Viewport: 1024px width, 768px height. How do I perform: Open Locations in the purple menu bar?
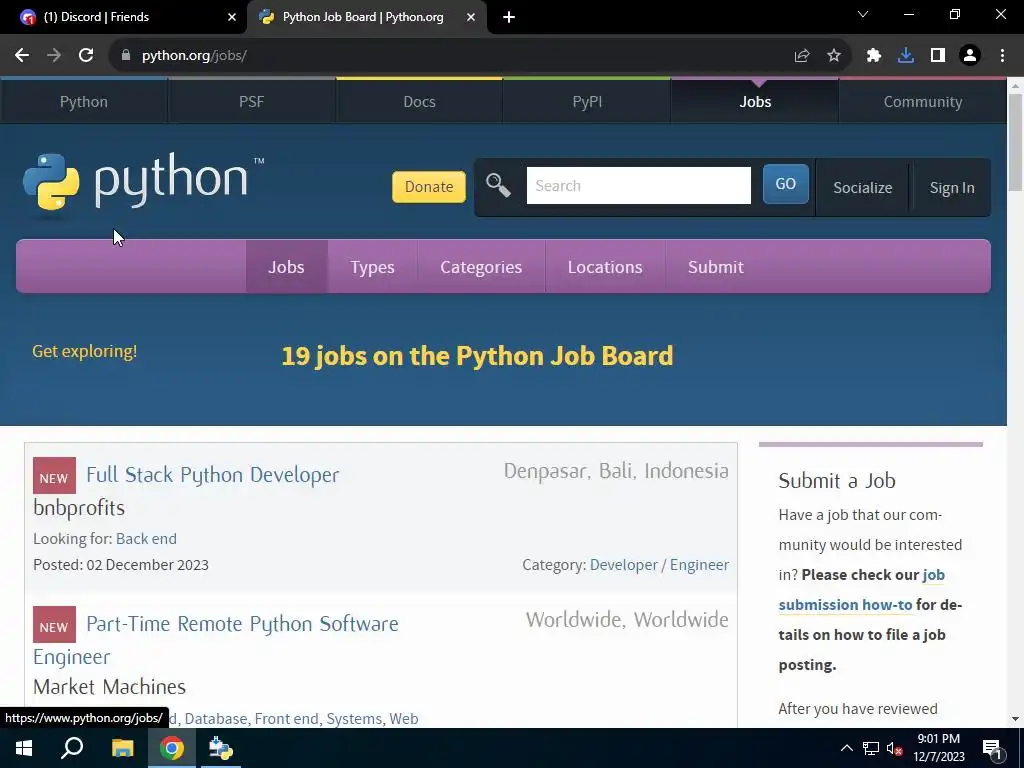605,266
